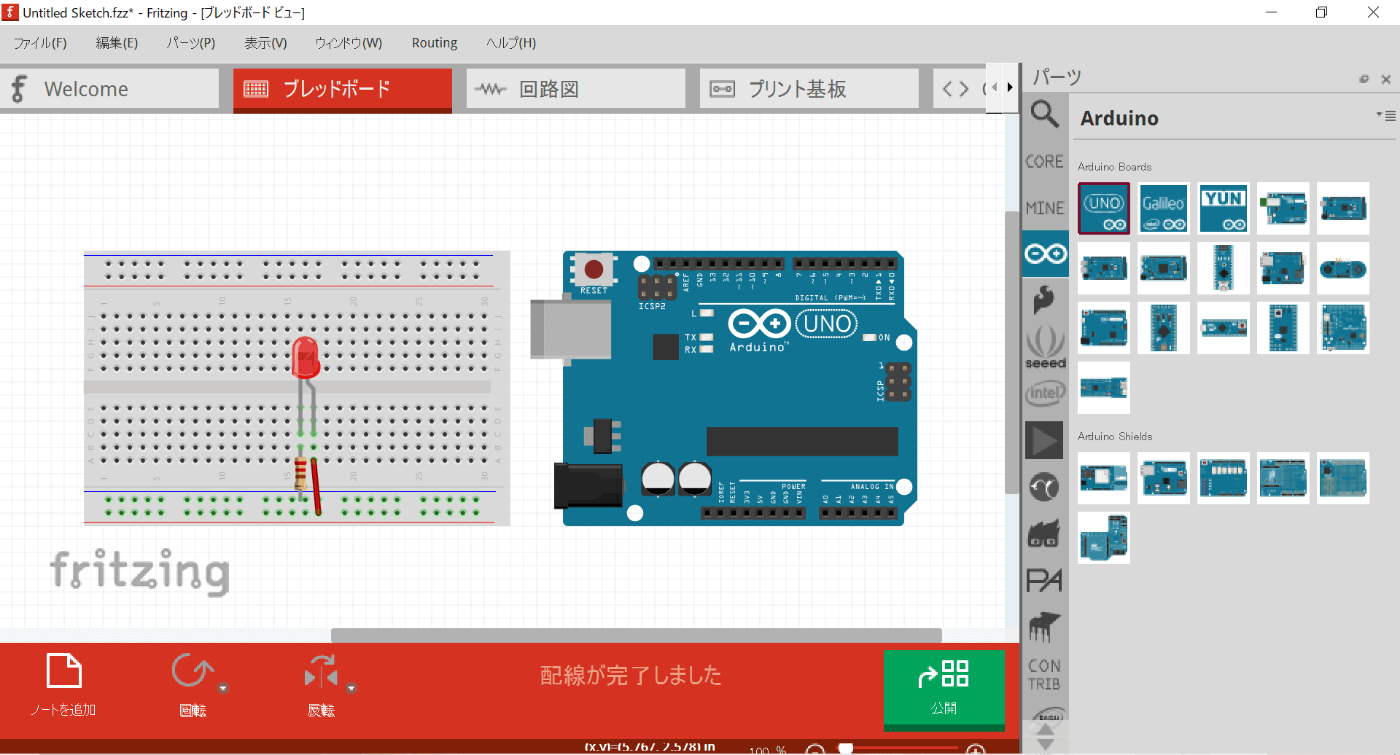Image resolution: width=1400 pixels, height=755 pixels.
Task: Open the CORE parts bin
Action: (1045, 161)
